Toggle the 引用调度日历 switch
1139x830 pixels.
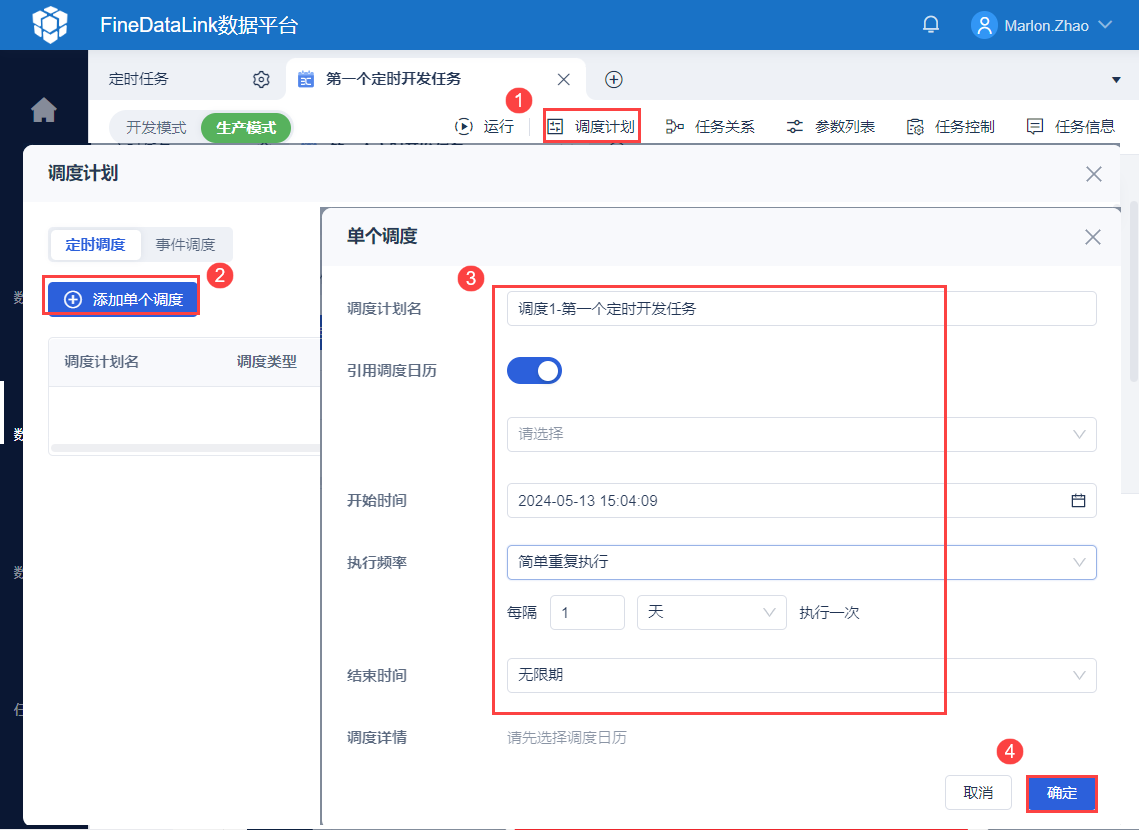534,370
